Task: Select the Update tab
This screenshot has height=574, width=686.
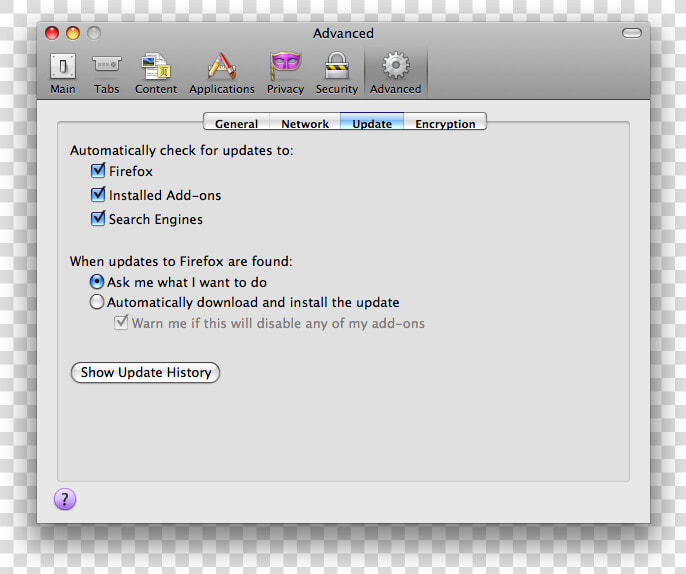Action: pos(372,123)
